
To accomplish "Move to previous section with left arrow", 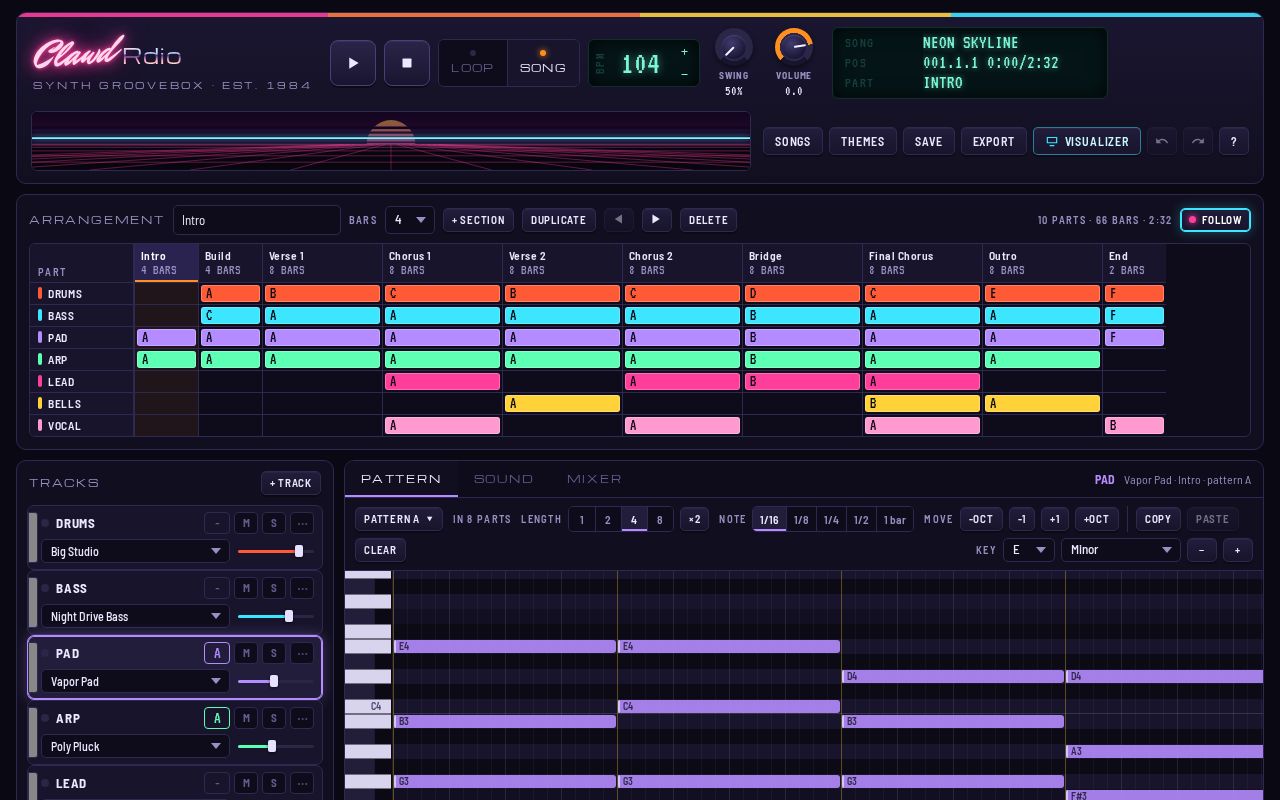I will tap(619, 220).
